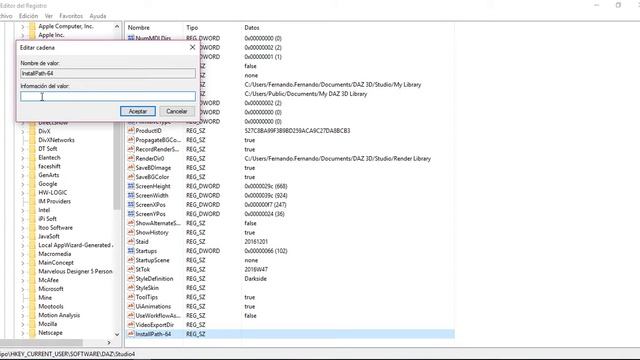The height and width of the screenshot is (360, 640).
Task: Click the Intel folder icon in tree
Action: (33, 210)
